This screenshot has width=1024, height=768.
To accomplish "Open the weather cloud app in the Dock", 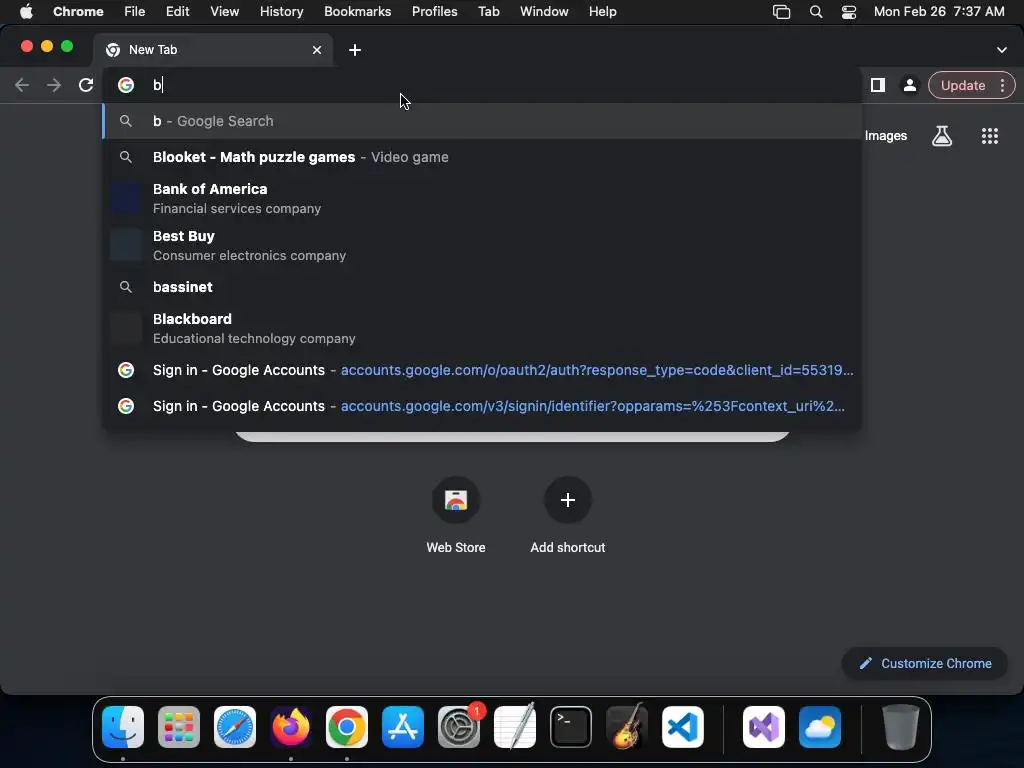I will click(820, 727).
